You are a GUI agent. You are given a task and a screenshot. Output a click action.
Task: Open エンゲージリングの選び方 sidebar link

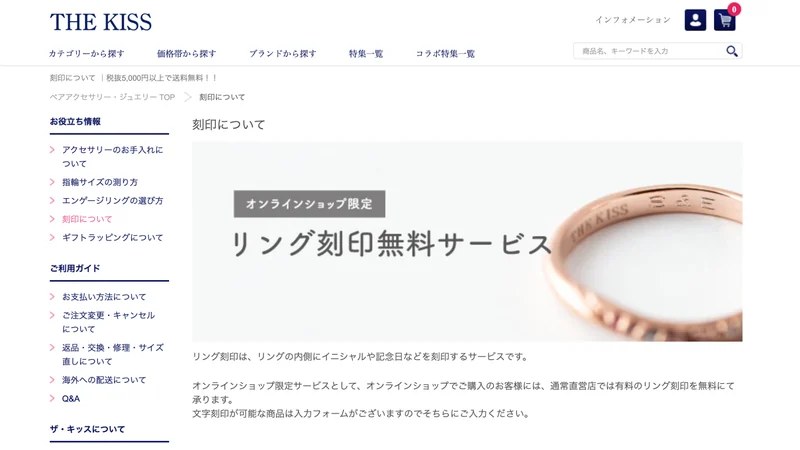click(x=112, y=201)
